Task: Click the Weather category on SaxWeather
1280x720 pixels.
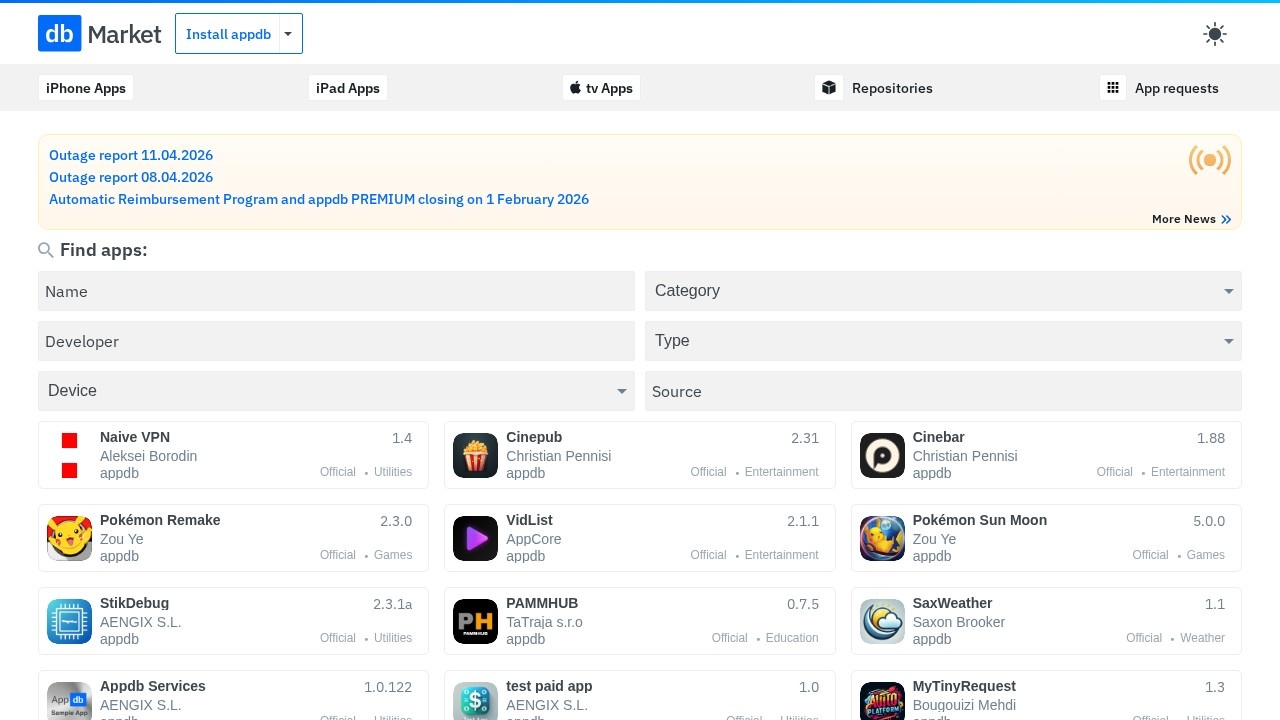Action: [1202, 638]
